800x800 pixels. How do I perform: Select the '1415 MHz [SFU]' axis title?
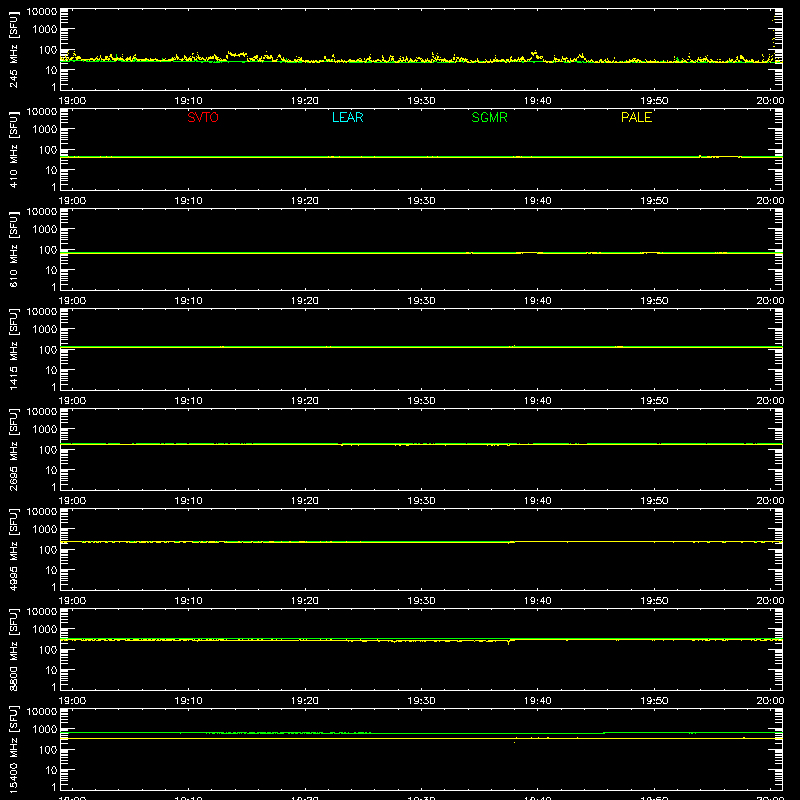[14, 349]
